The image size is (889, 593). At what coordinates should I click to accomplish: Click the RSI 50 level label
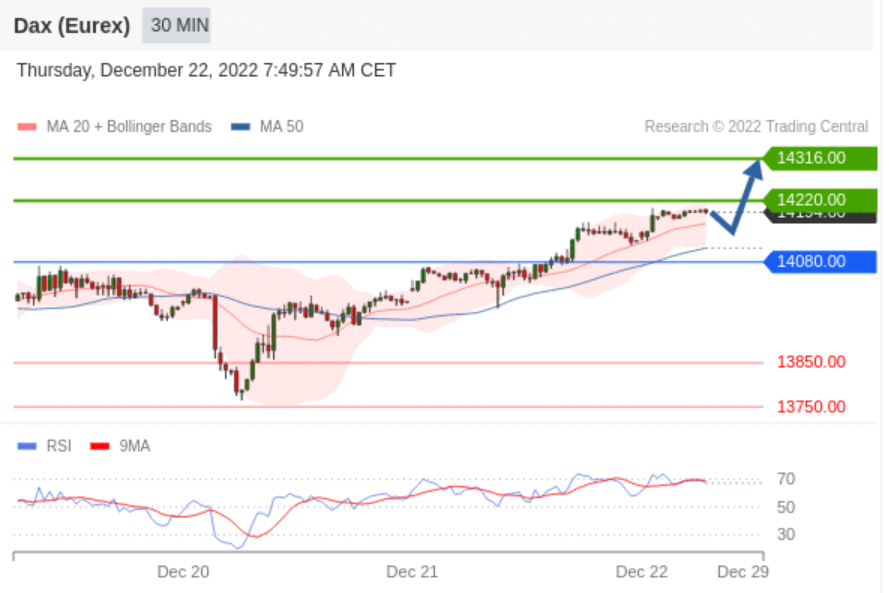coord(786,507)
